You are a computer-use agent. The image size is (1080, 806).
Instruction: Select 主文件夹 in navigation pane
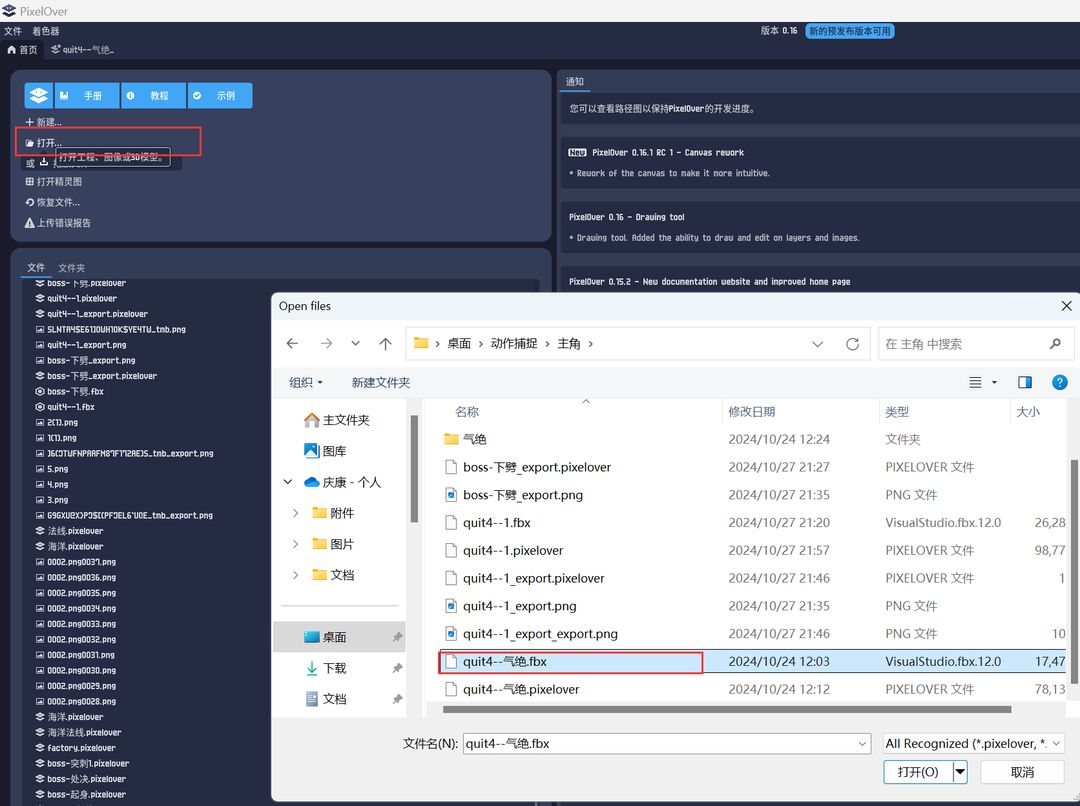click(x=337, y=420)
